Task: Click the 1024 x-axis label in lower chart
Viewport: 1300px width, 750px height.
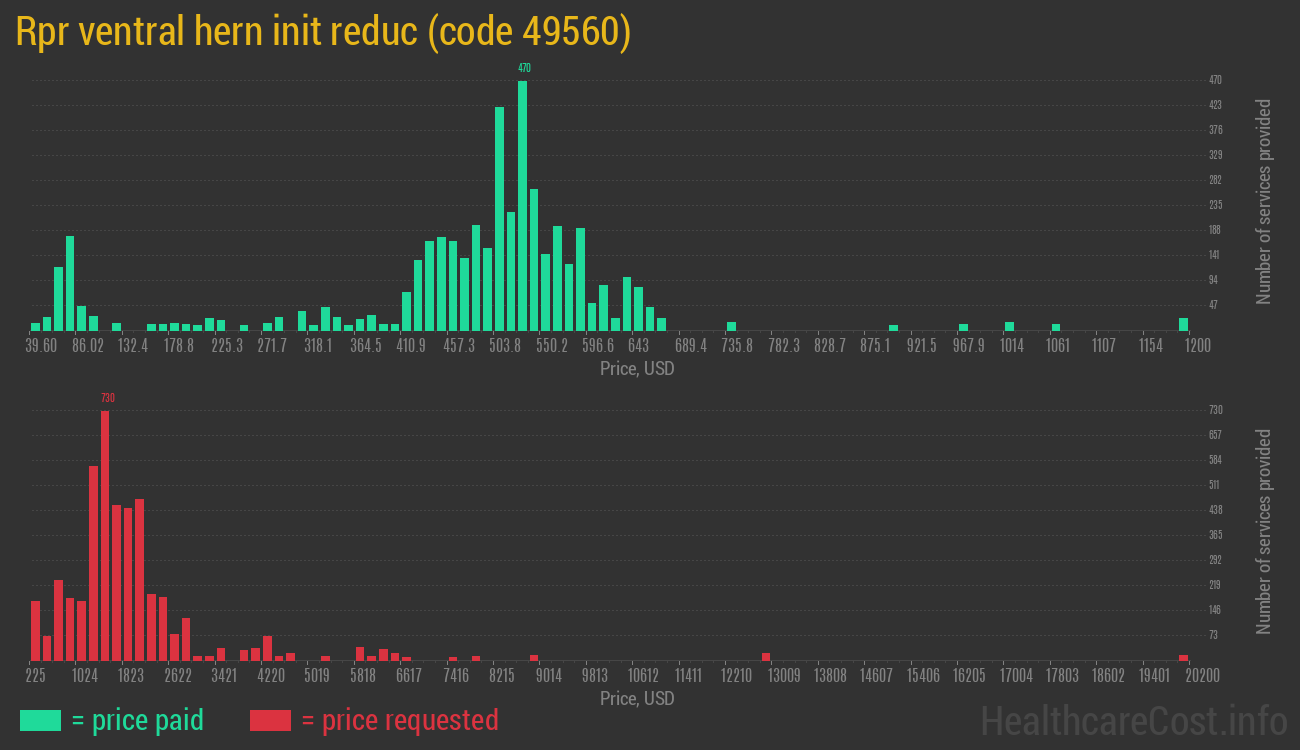Action: (85, 676)
